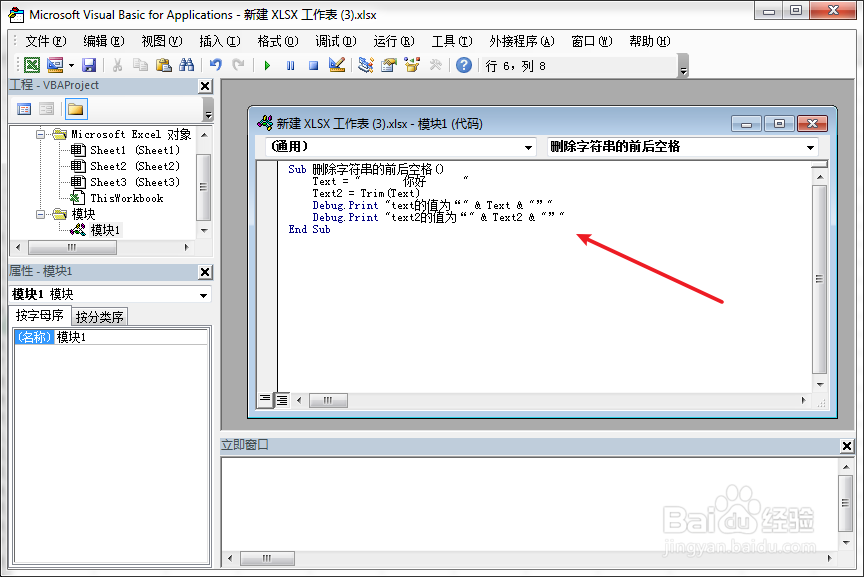The height and width of the screenshot is (577, 864).
Task: Click the Debug.Print text2 code line
Action: 438,217
